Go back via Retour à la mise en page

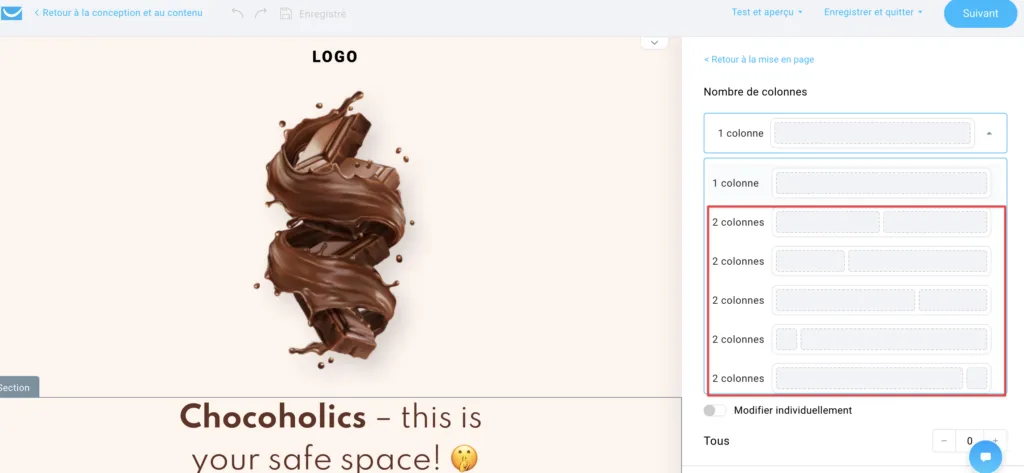[x=759, y=59]
